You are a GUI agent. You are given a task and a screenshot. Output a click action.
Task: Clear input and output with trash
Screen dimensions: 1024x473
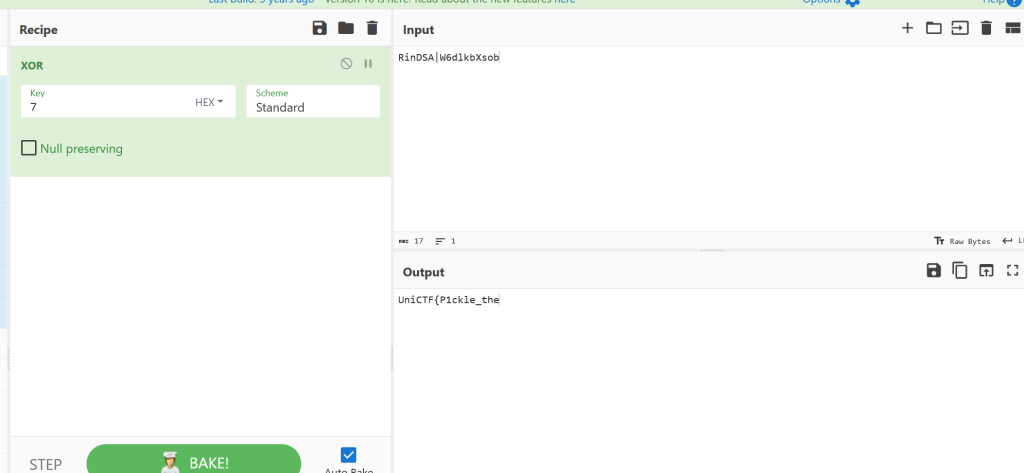pos(986,28)
